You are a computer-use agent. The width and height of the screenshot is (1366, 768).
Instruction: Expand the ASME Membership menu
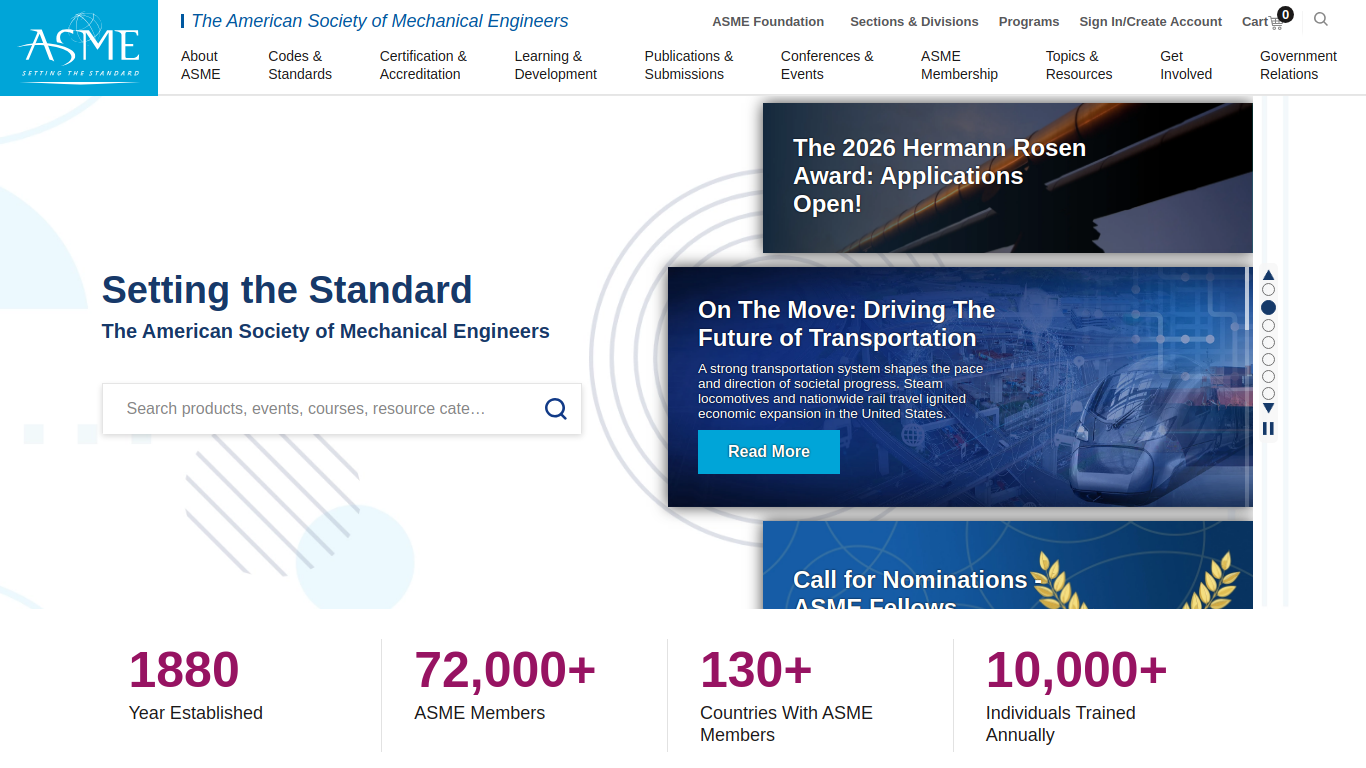coord(959,65)
